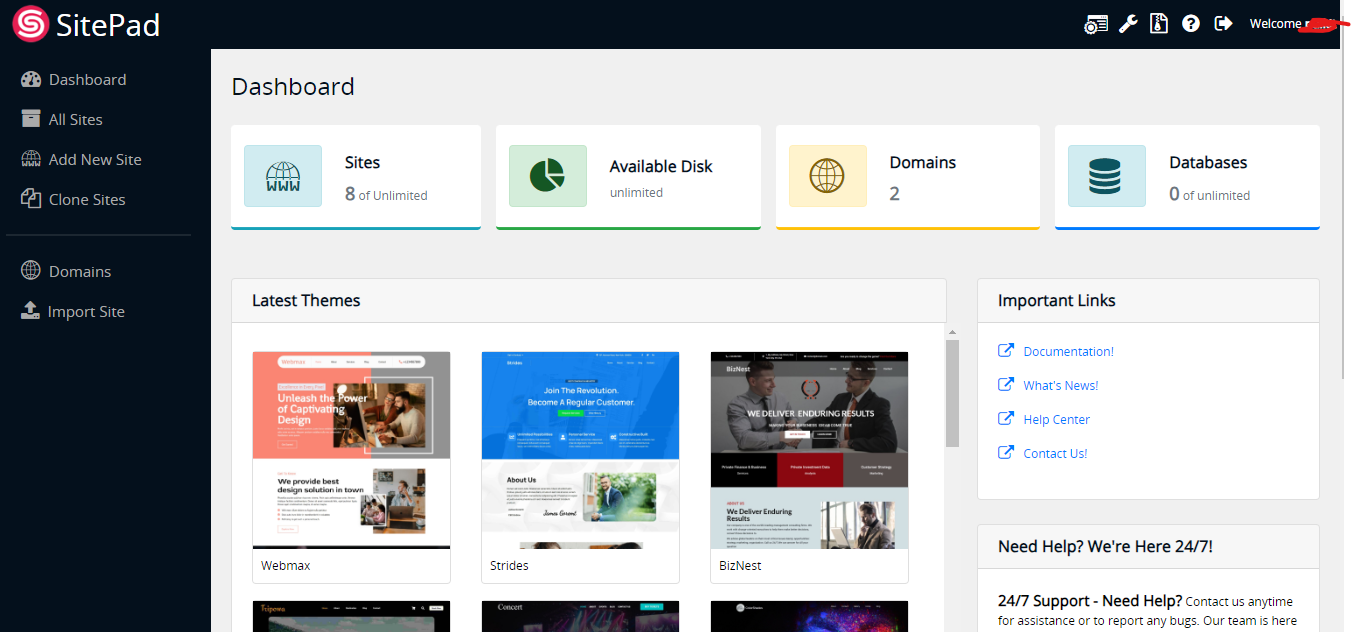Click the logout arrow icon
This screenshot has width=1351, height=632.
point(1223,23)
